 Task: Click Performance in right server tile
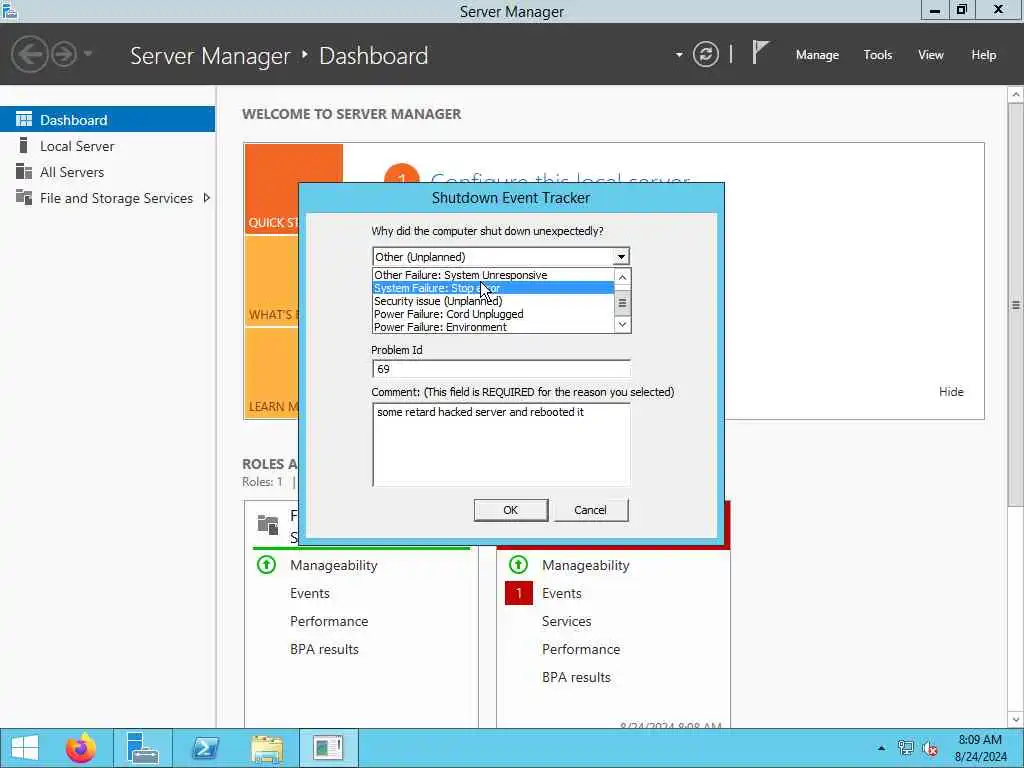581,649
